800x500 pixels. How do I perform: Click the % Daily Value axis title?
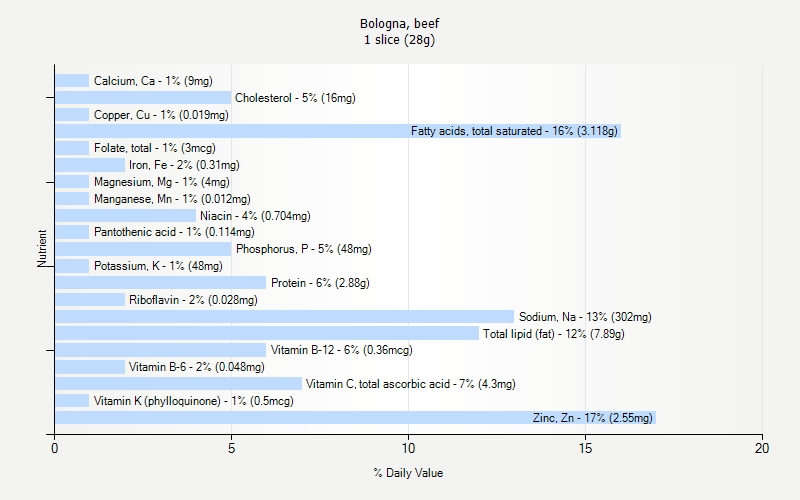tap(408, 473)
